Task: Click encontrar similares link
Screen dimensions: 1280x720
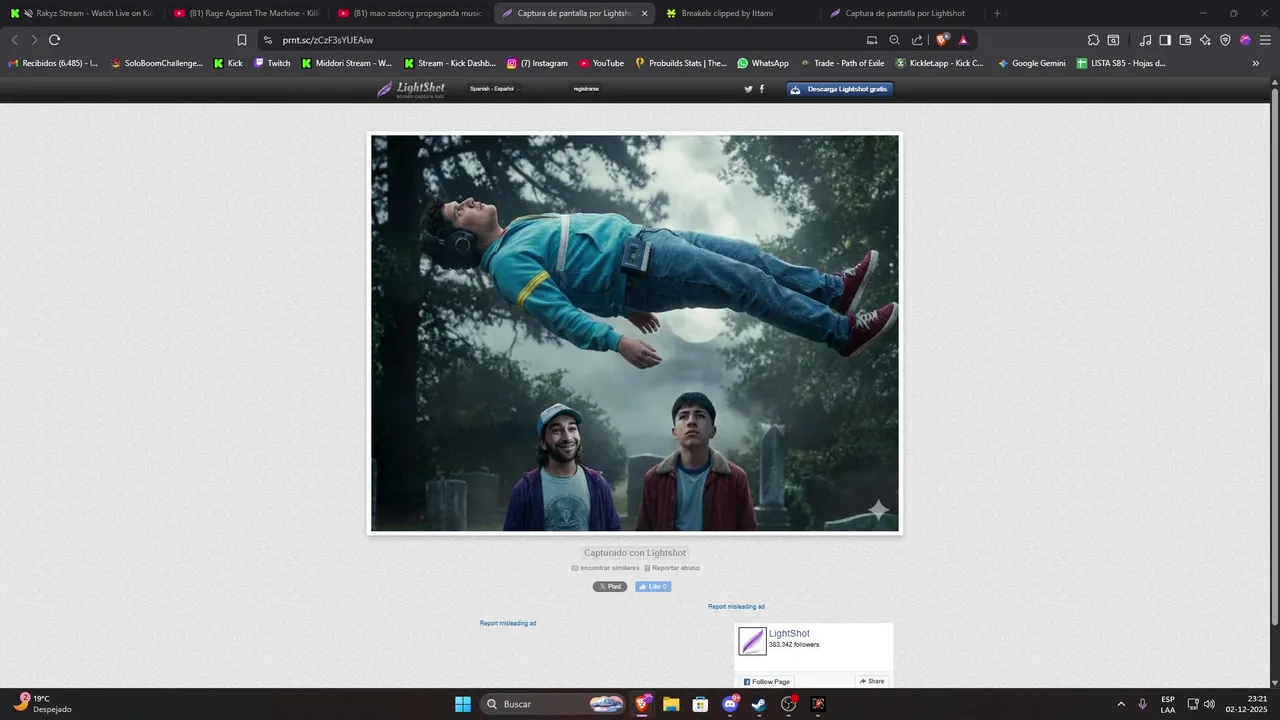Action: pos(605,568)
